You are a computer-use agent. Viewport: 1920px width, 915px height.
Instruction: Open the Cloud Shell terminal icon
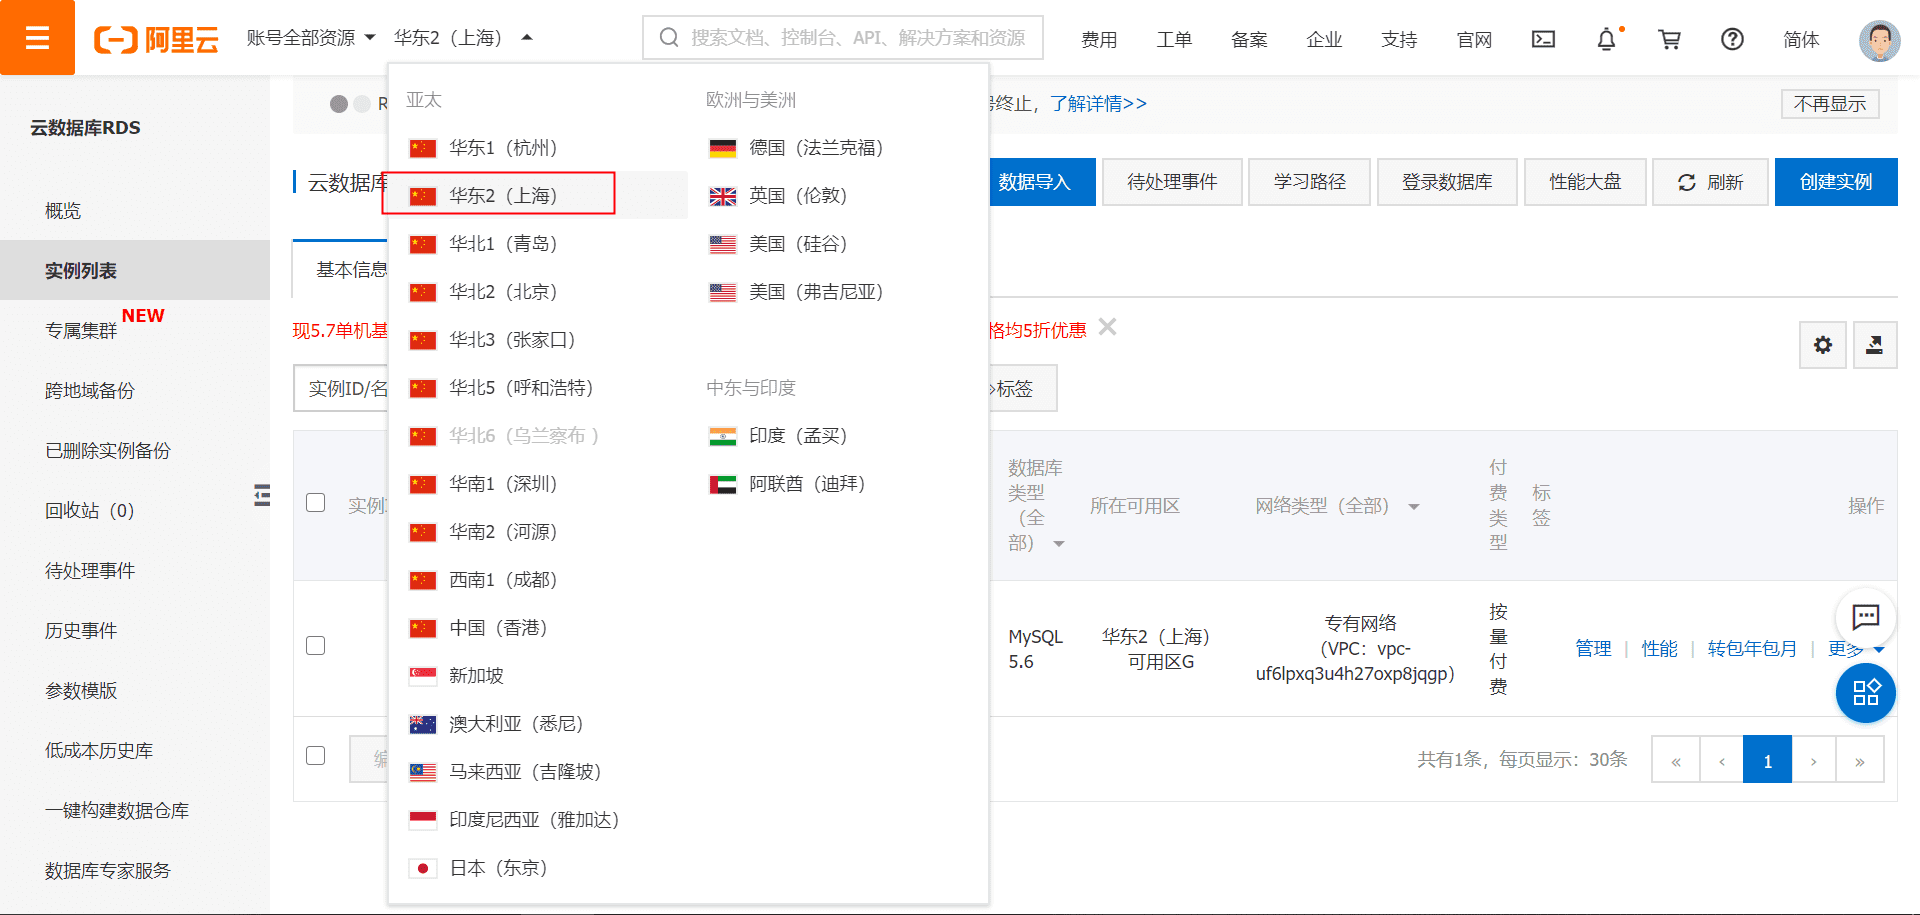tap(1543, 39)
